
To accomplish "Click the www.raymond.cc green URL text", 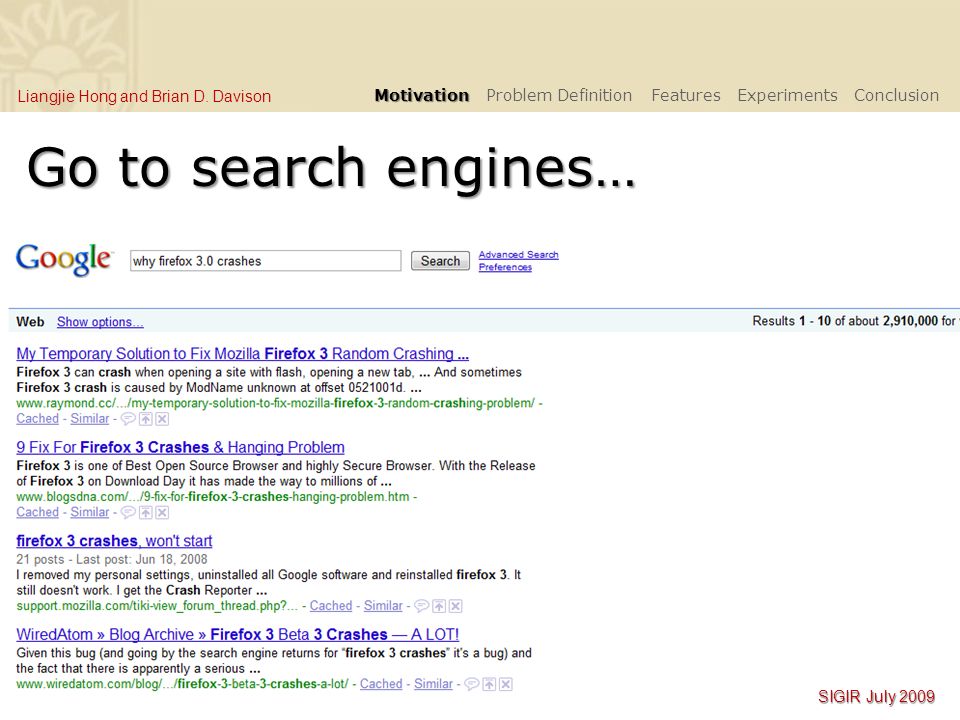I will click(x=276, y=403).
